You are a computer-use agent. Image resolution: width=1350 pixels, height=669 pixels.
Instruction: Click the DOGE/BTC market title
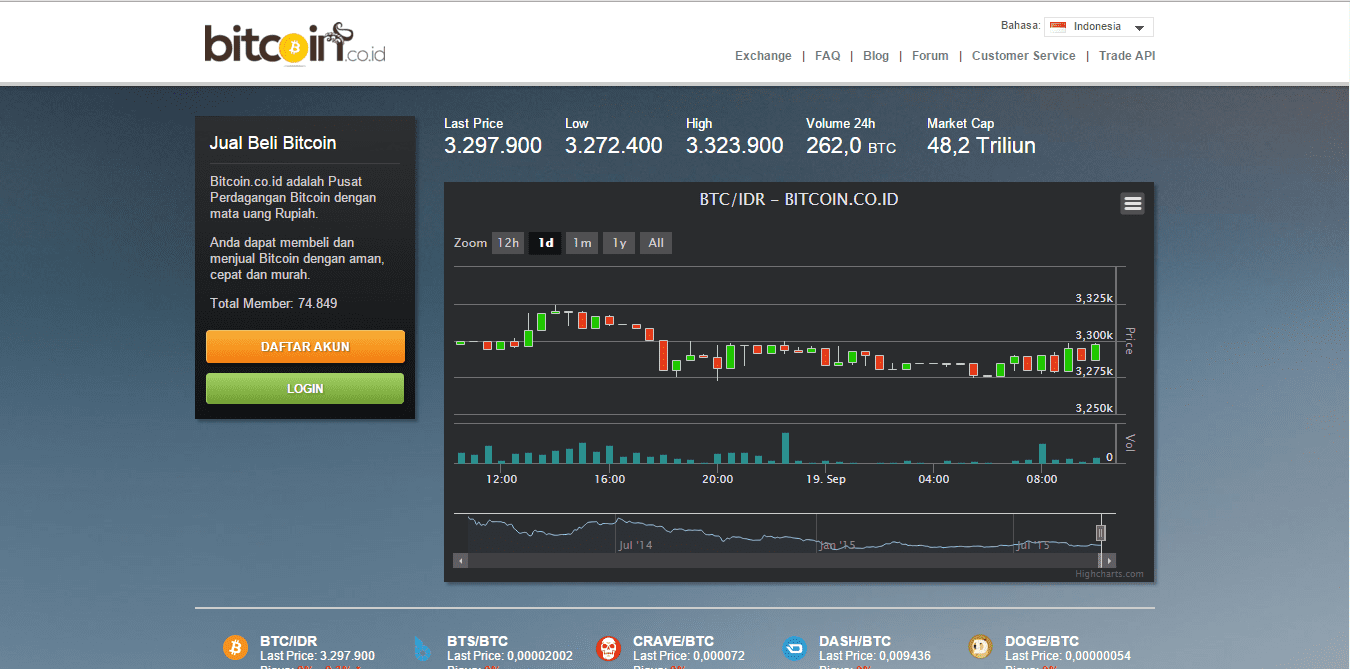1042,641
